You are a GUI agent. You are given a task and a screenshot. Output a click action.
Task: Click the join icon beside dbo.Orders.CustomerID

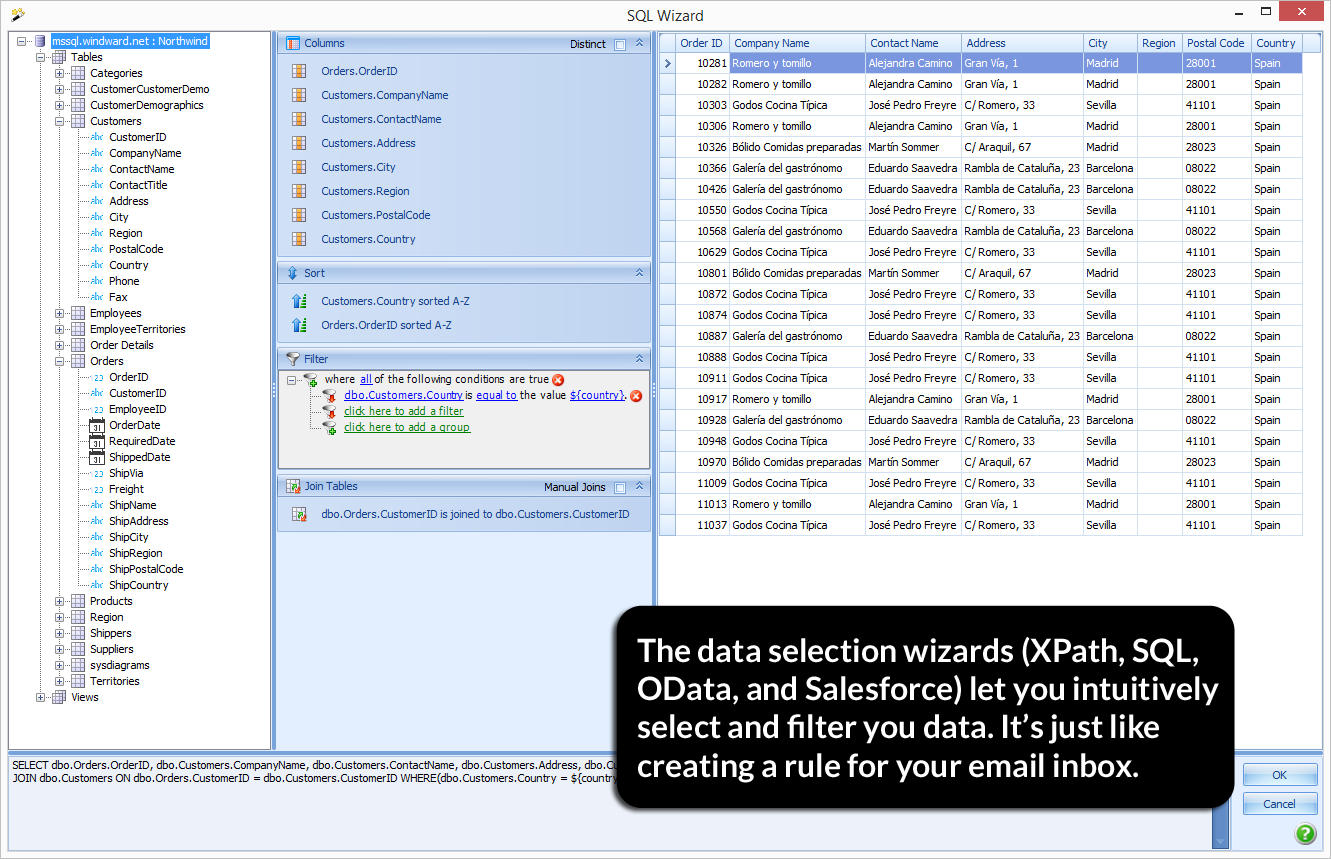[298, 514]
